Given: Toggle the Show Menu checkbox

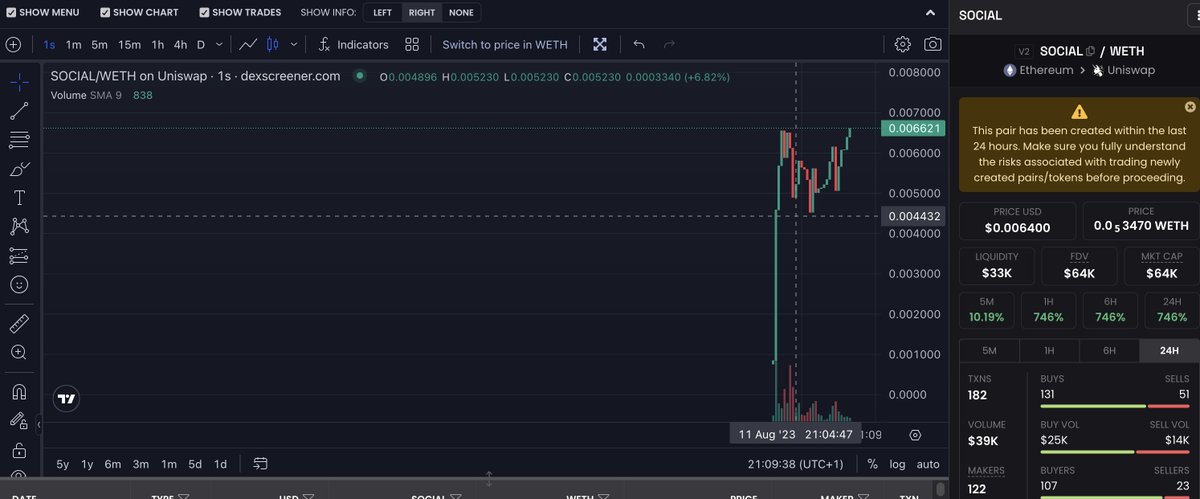Looking at the screenshot, I should pos(11,13).
